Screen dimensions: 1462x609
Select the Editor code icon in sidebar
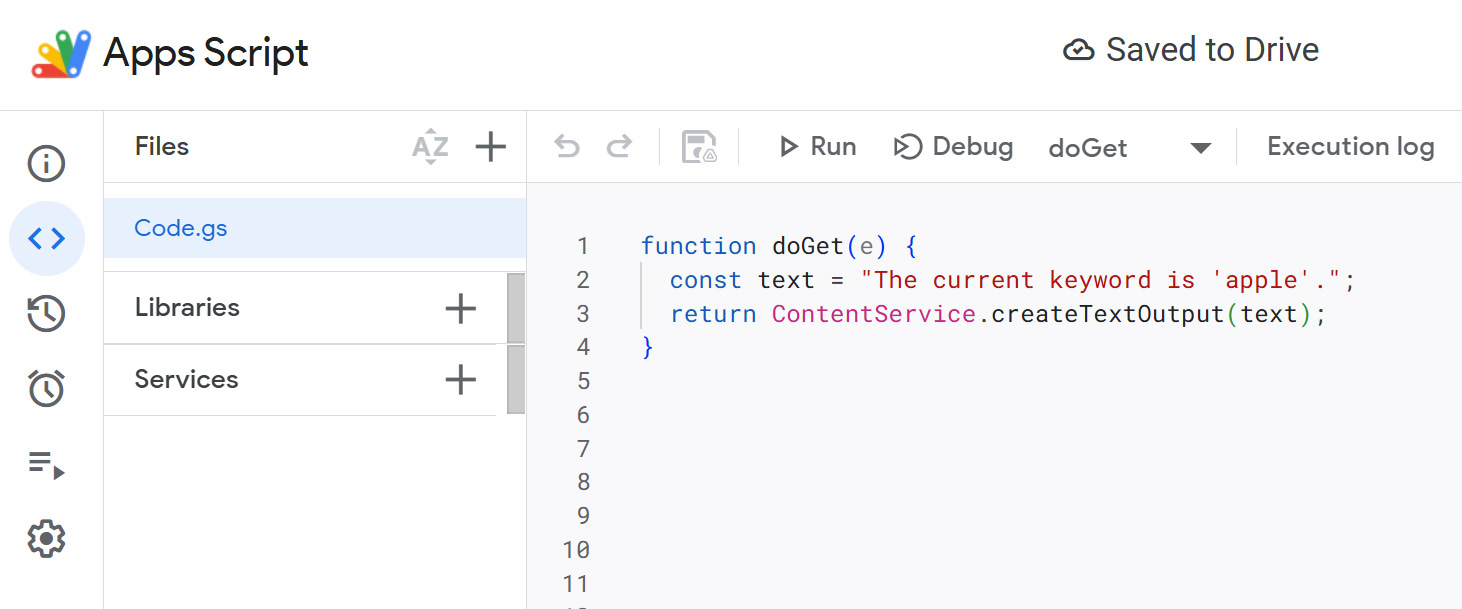pos(46,238)
